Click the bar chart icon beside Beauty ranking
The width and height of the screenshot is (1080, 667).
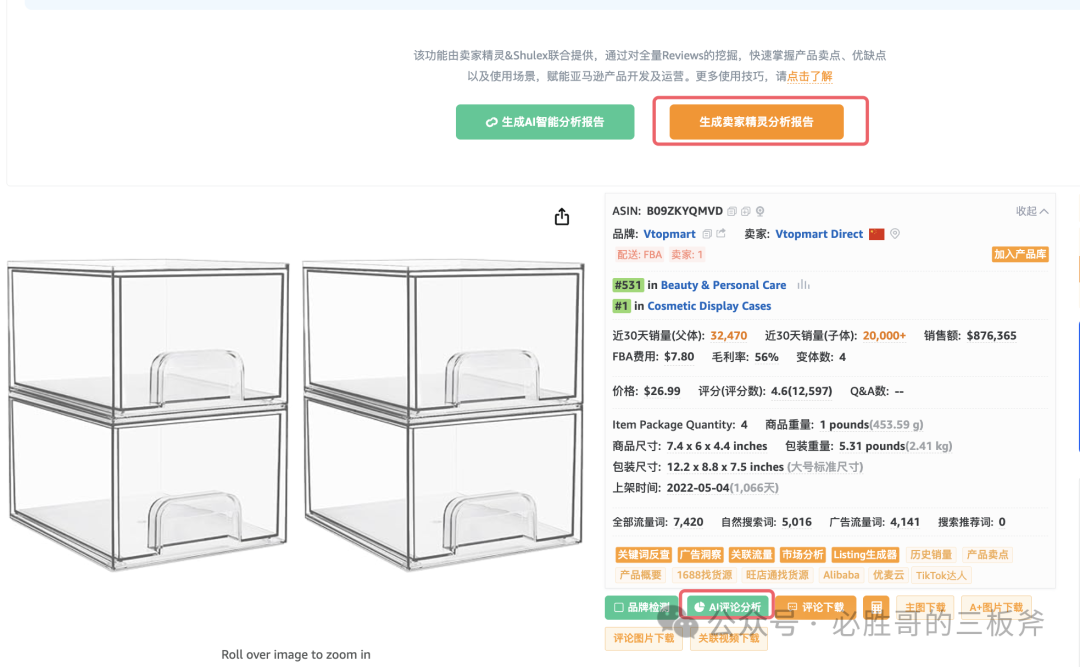(803, 284)
